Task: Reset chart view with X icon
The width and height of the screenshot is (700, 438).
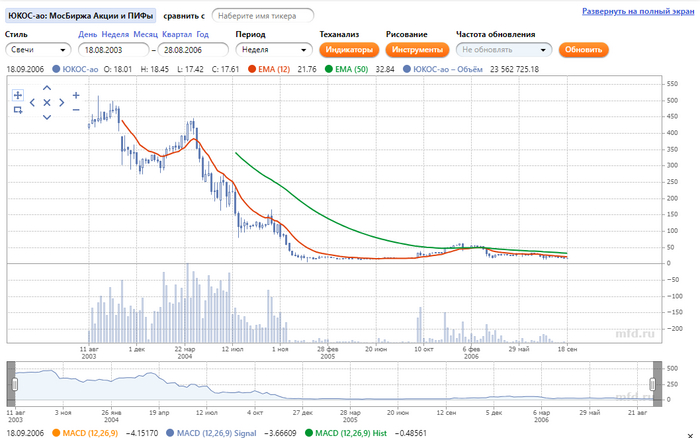Action: point(46,102)
